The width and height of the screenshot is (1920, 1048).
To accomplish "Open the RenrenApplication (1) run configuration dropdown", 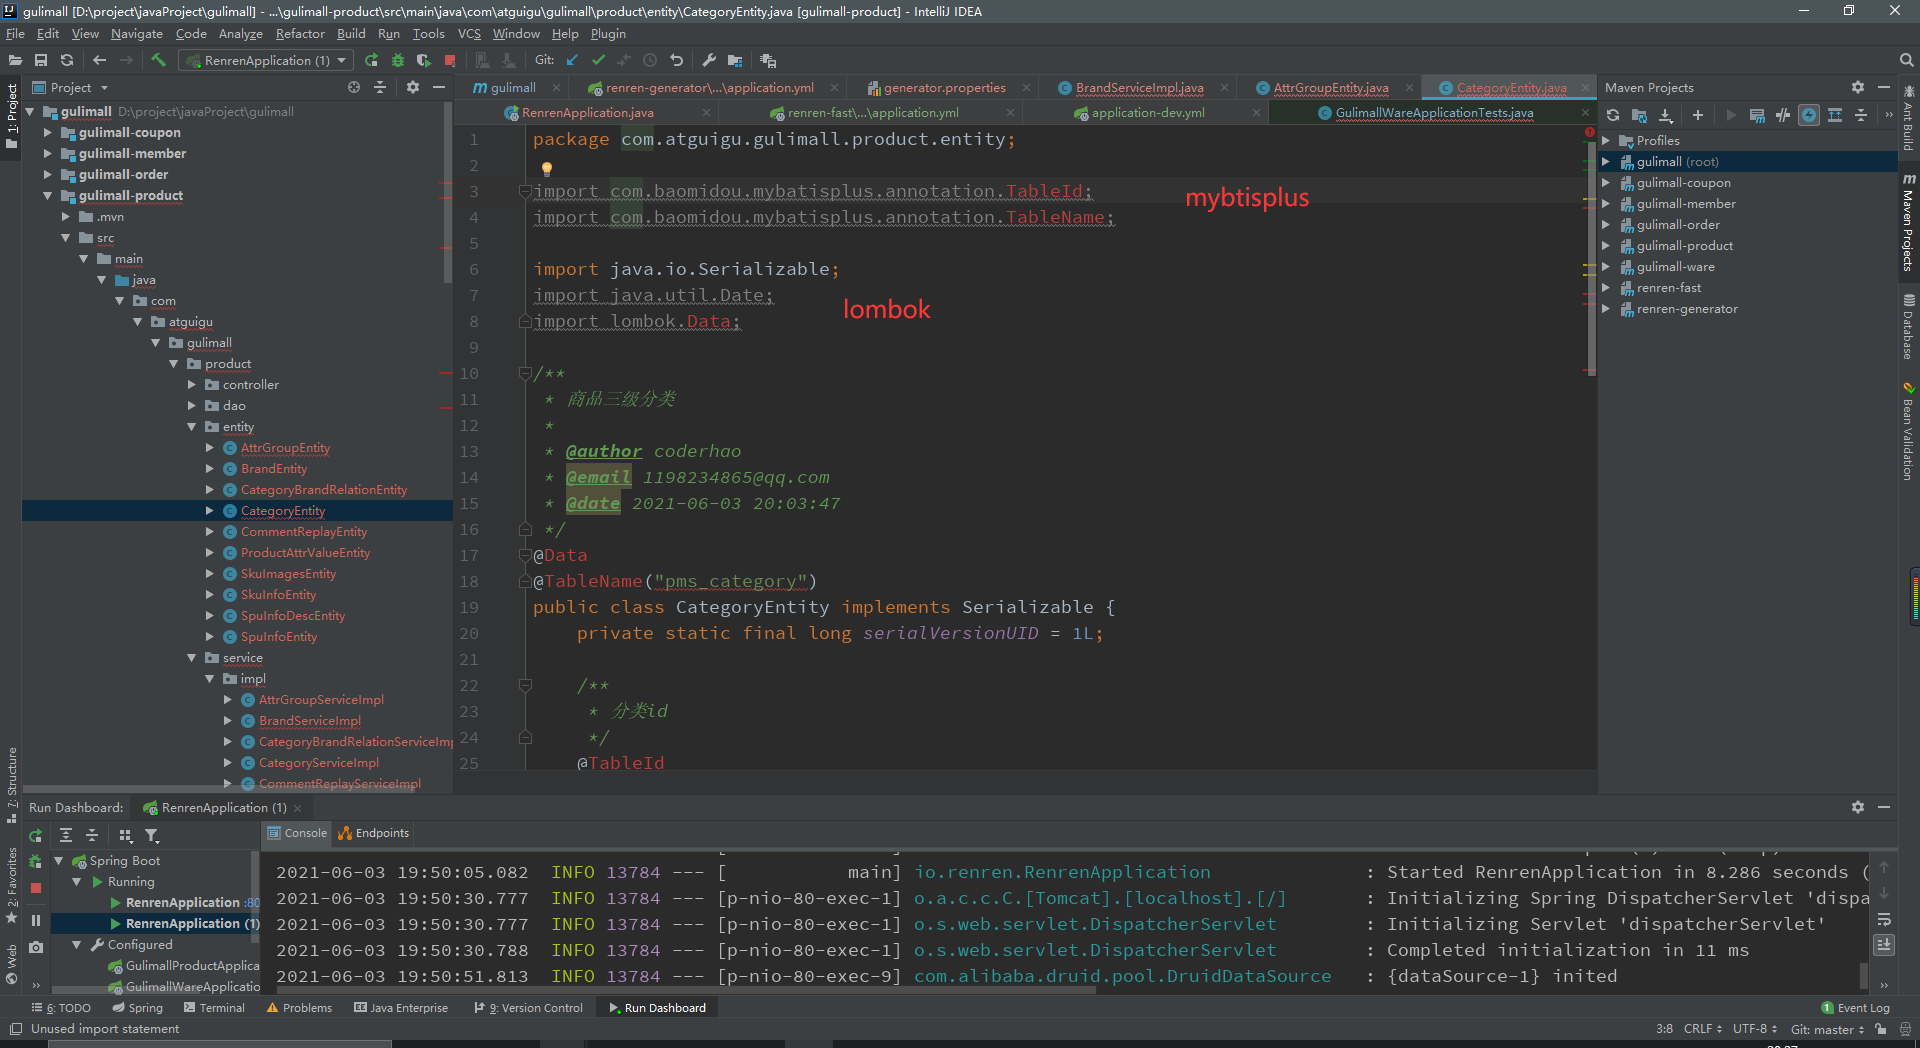I will point(266,60).
